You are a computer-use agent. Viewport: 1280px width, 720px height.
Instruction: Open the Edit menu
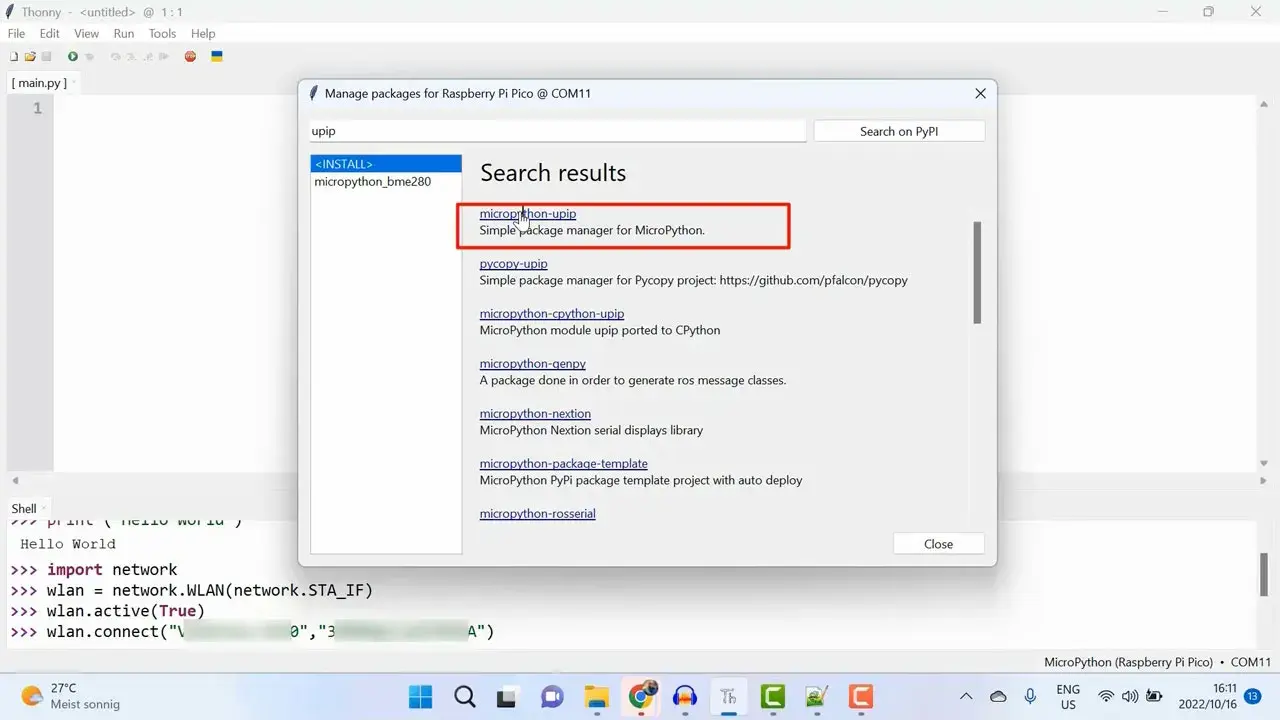pos(49,33)
